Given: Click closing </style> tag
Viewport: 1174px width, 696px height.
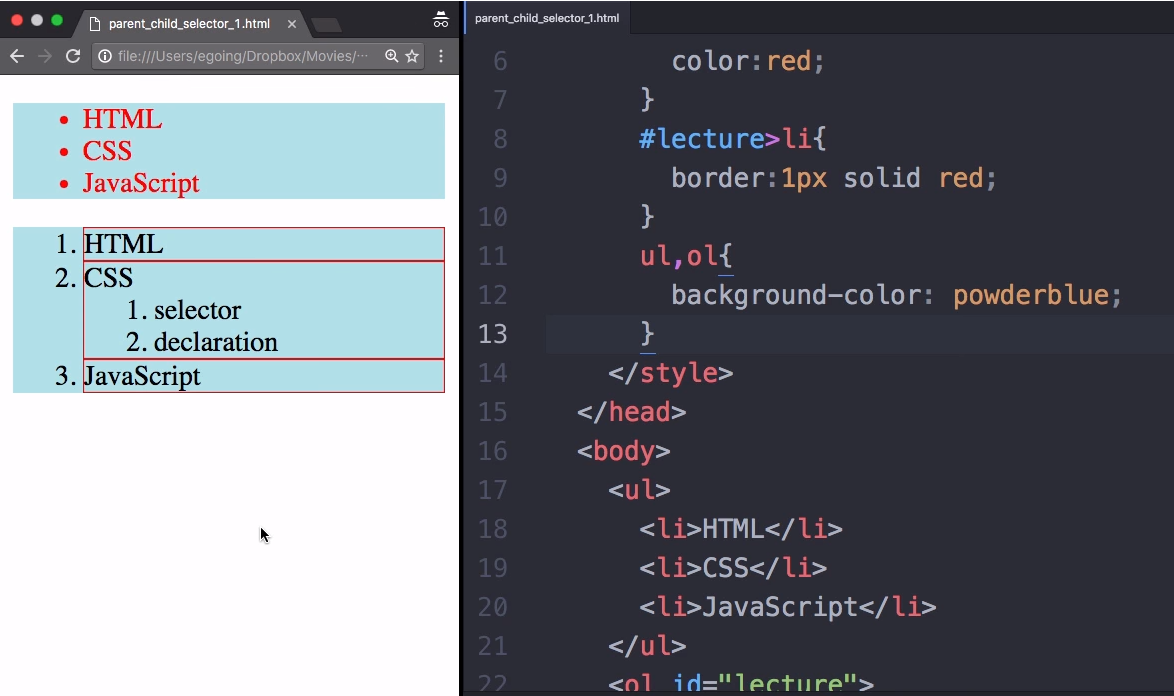Looking at the screenshot, I should (x=671, y=373).
